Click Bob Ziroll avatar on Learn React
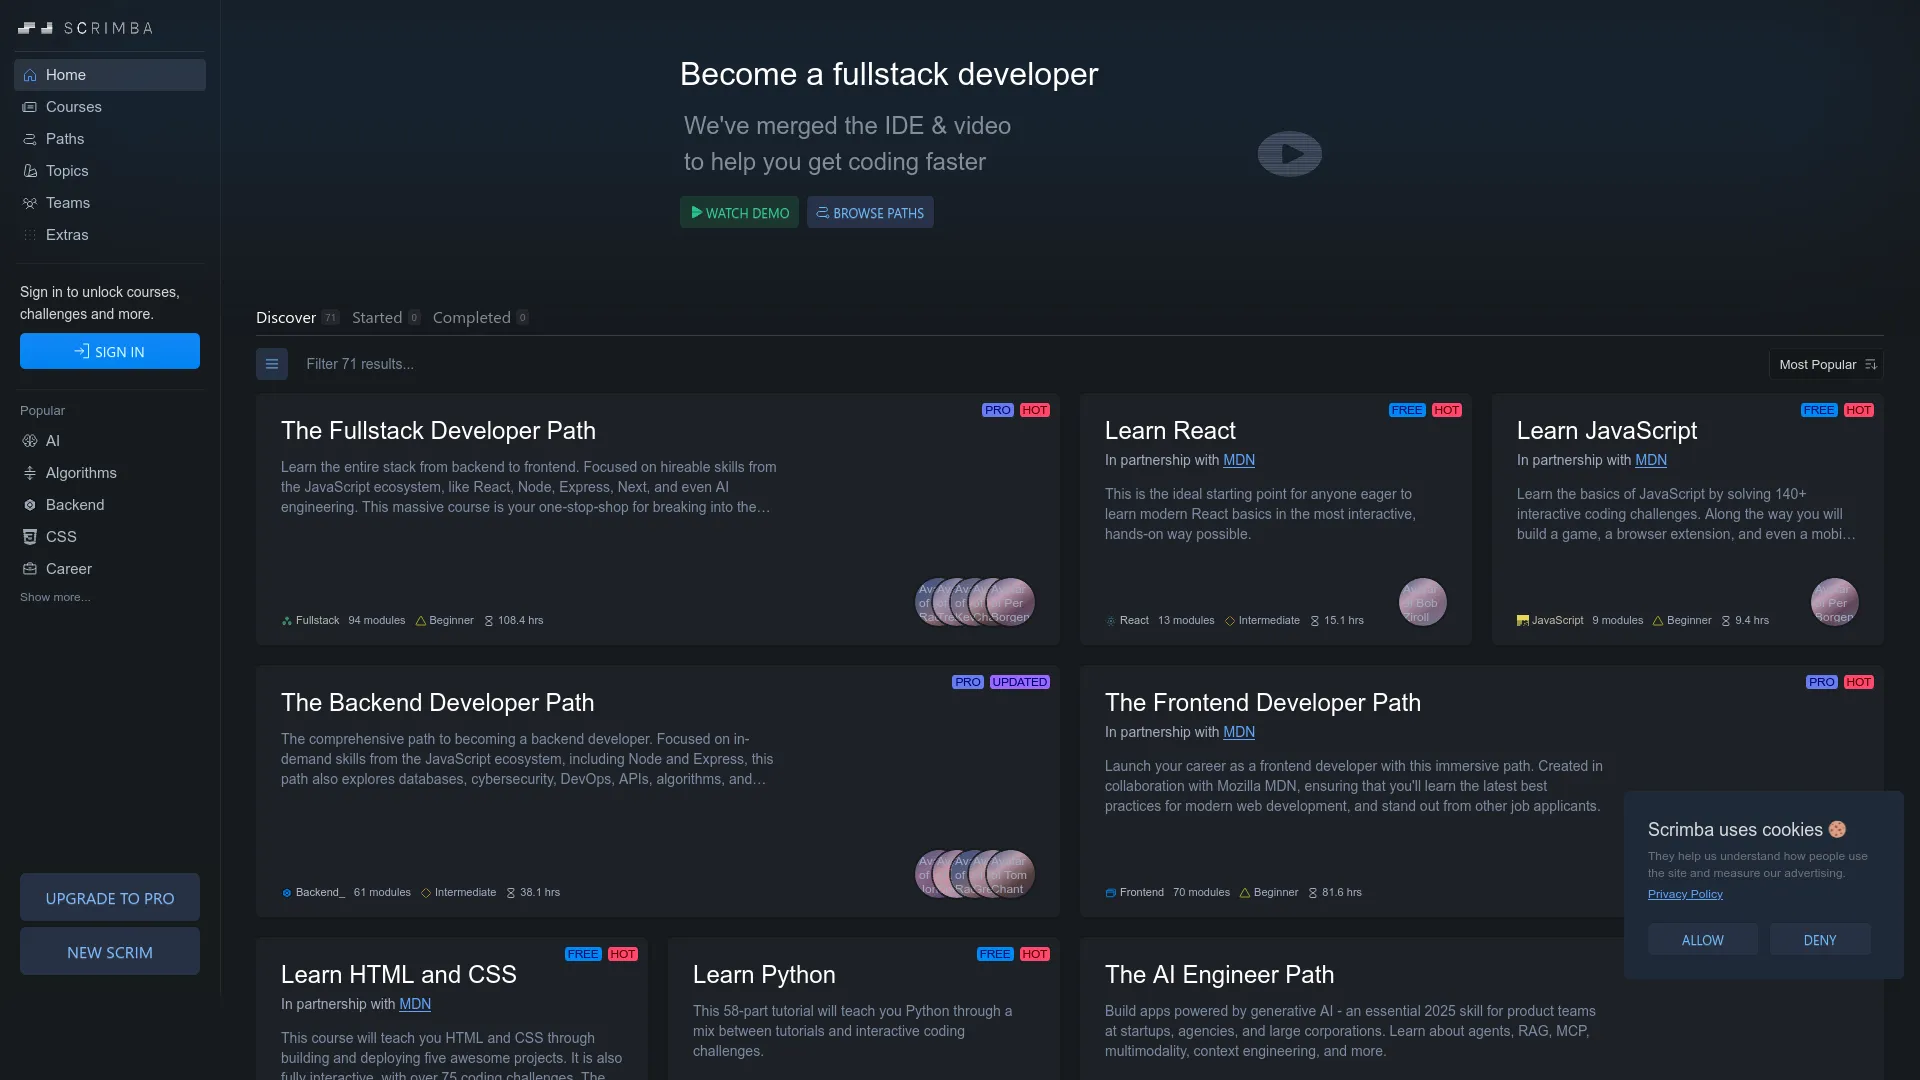 point(1423,602)
